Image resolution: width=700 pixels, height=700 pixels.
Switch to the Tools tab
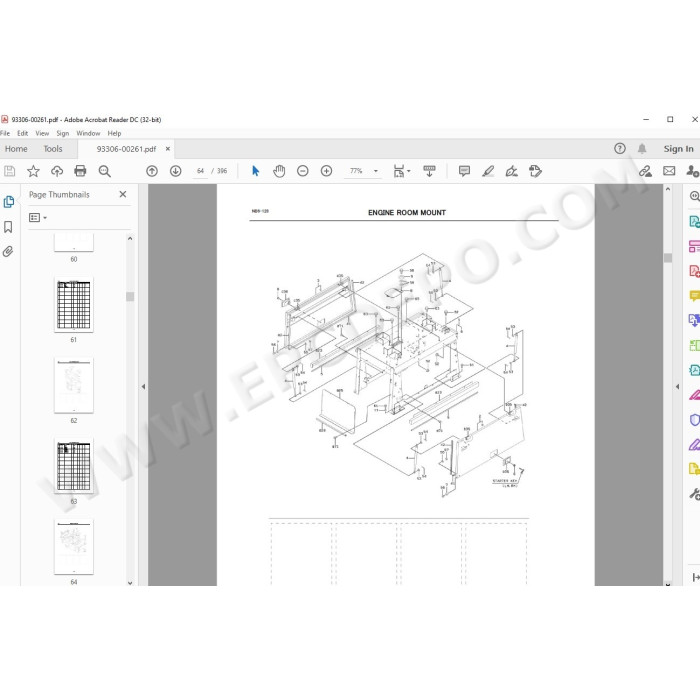[53, 149]
